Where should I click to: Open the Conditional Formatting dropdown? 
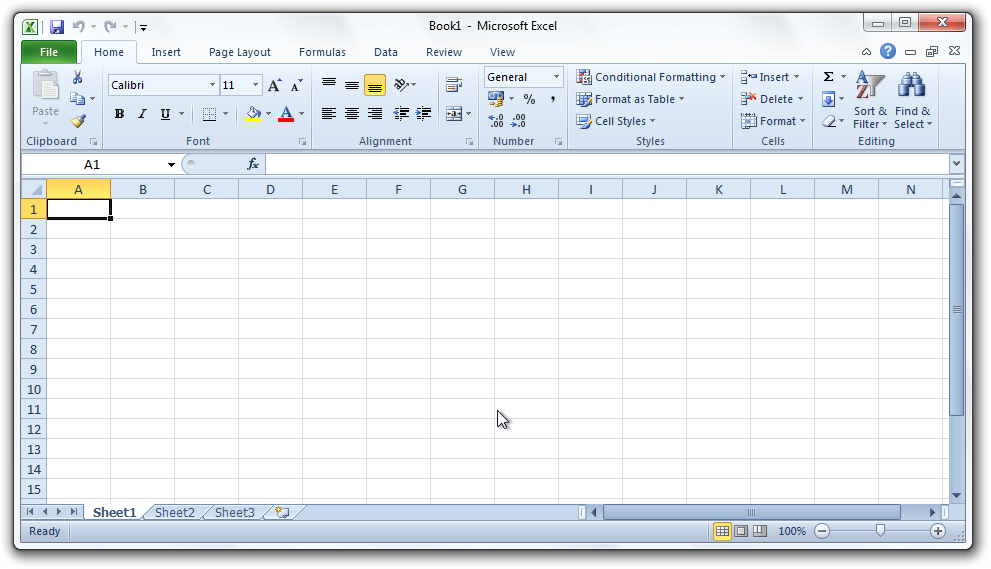coord(651,77)
